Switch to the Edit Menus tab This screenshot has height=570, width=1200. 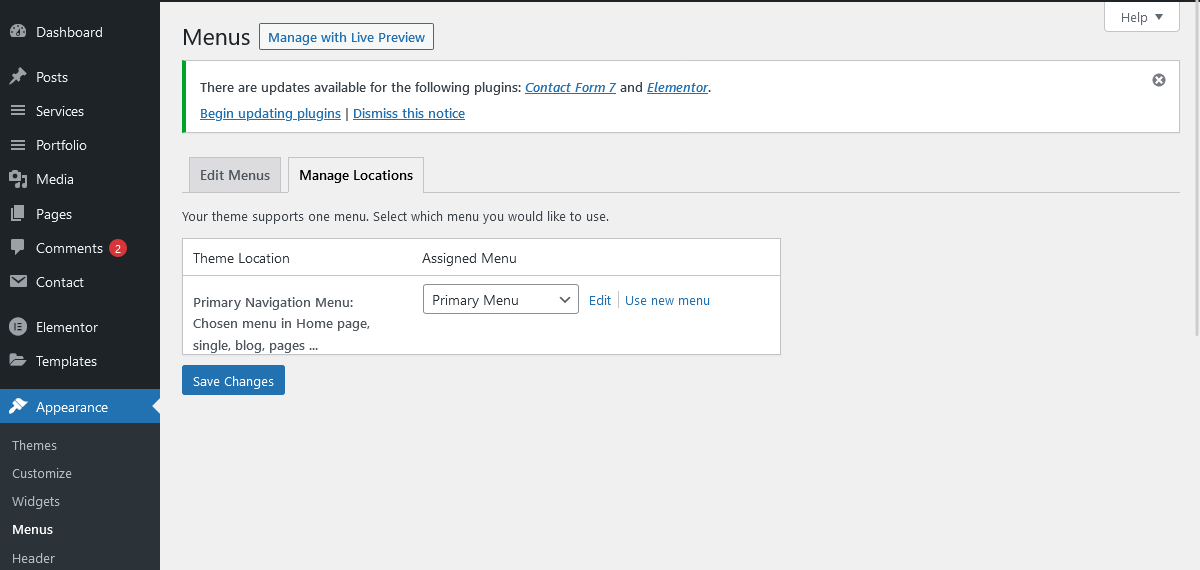pos(235,175)
